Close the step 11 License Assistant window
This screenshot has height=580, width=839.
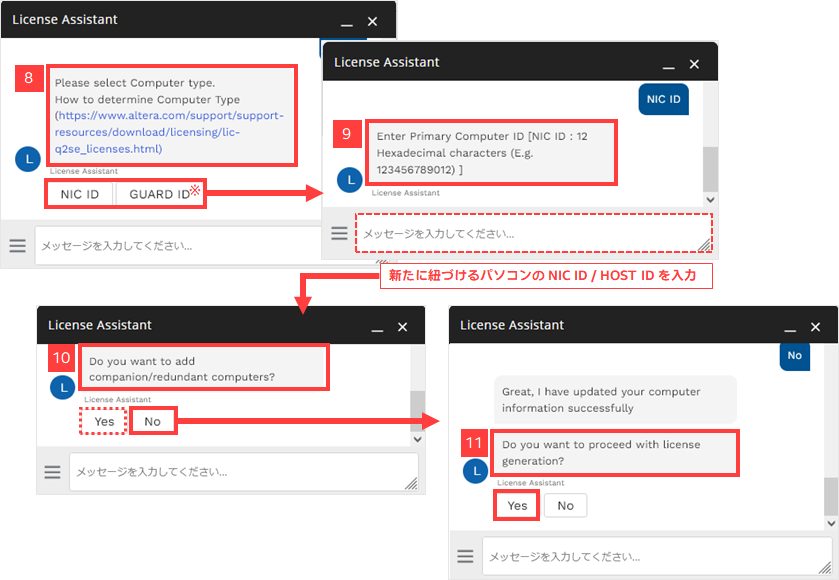815,327
